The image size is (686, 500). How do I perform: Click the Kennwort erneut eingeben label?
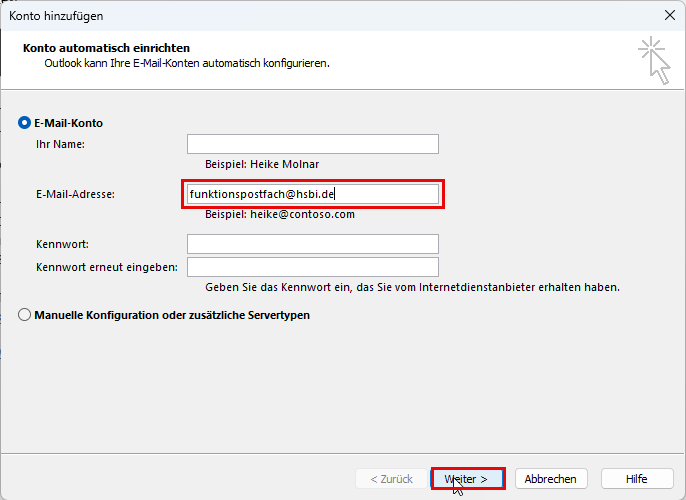107,267
